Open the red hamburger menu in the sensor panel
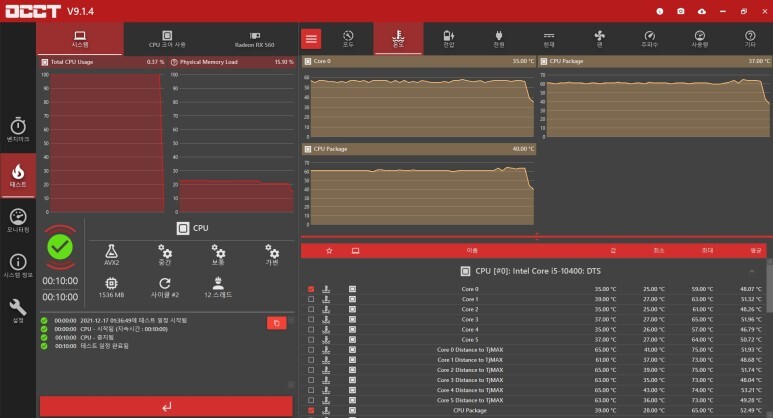The width and height of the screenshot is (773, 418). tap(312, 39)
